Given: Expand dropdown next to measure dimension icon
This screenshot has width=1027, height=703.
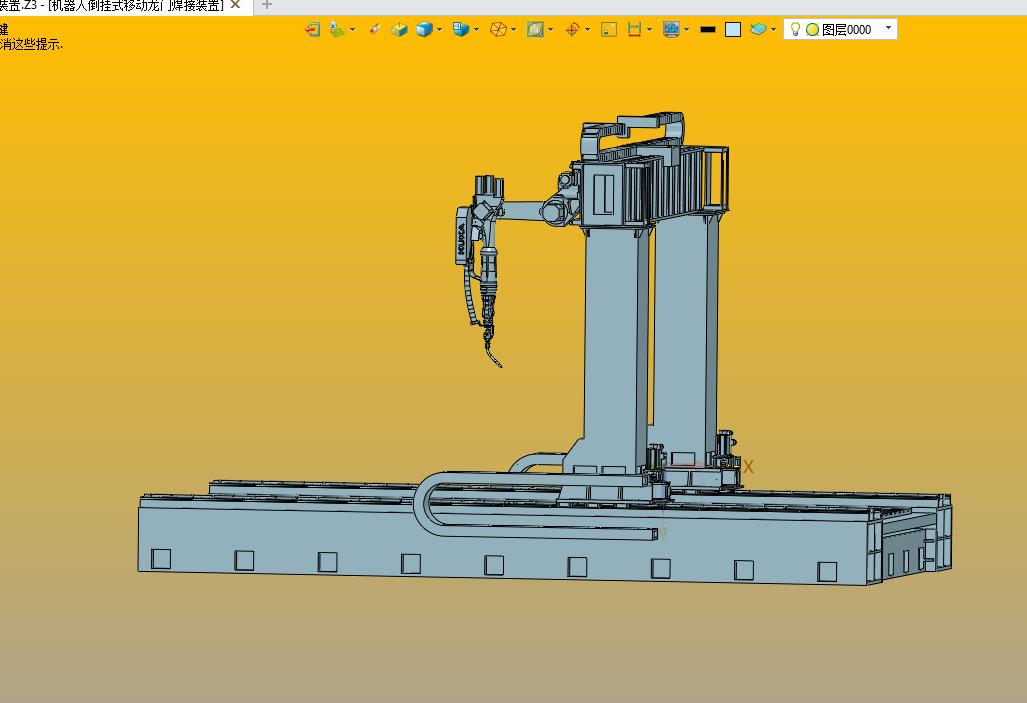Looking at the screenshot, I should [649, 29].
